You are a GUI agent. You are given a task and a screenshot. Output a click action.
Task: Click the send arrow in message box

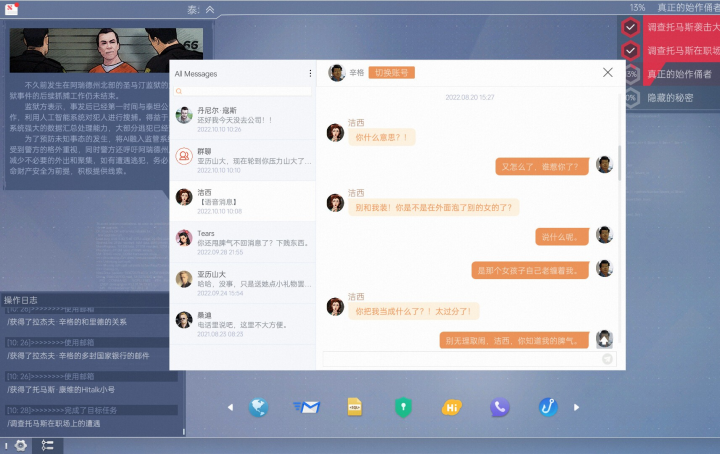click(x=607, y=359)
